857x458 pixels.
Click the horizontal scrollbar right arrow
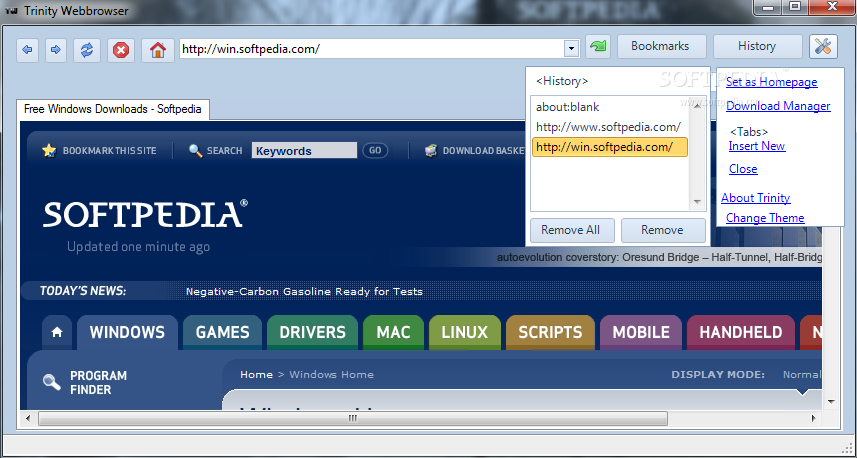coord(813,419)
